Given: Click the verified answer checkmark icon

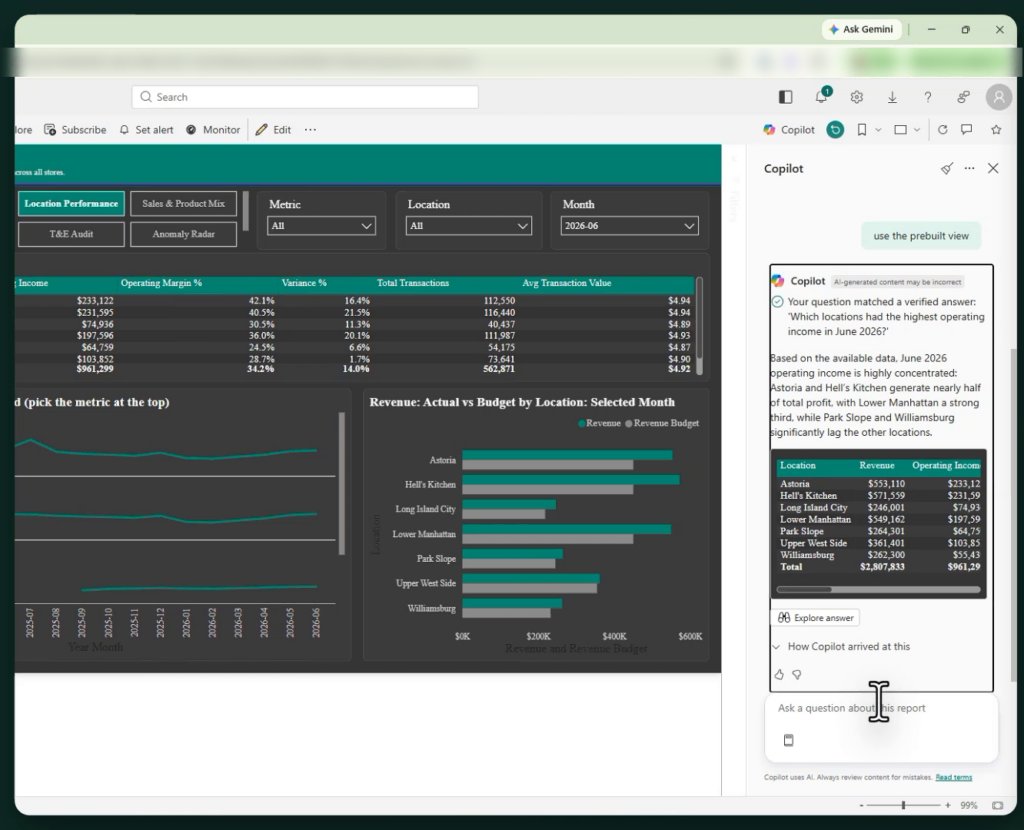Looking at the screenshot, I should (777, 302).
